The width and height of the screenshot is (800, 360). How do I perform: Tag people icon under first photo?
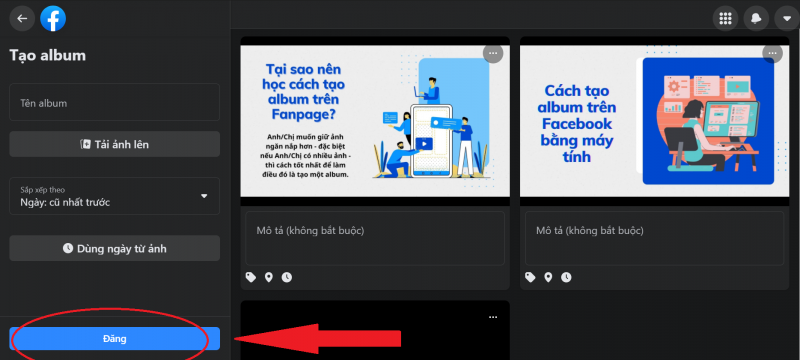click(x=251, y=277)
